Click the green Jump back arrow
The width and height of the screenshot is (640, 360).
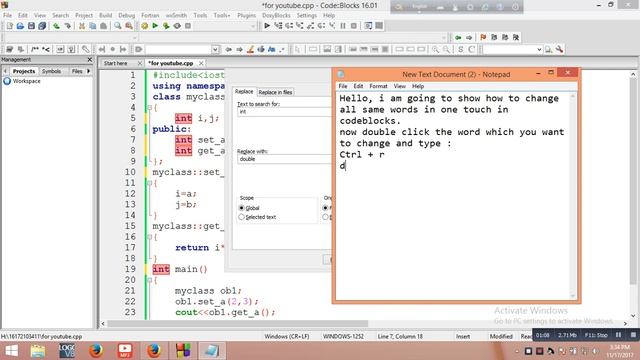pyautogui.click(x=458, y=38)
